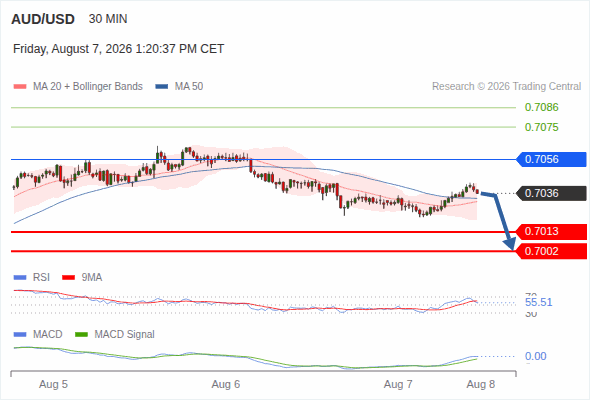Click the RSI legend label

[41, 278]
